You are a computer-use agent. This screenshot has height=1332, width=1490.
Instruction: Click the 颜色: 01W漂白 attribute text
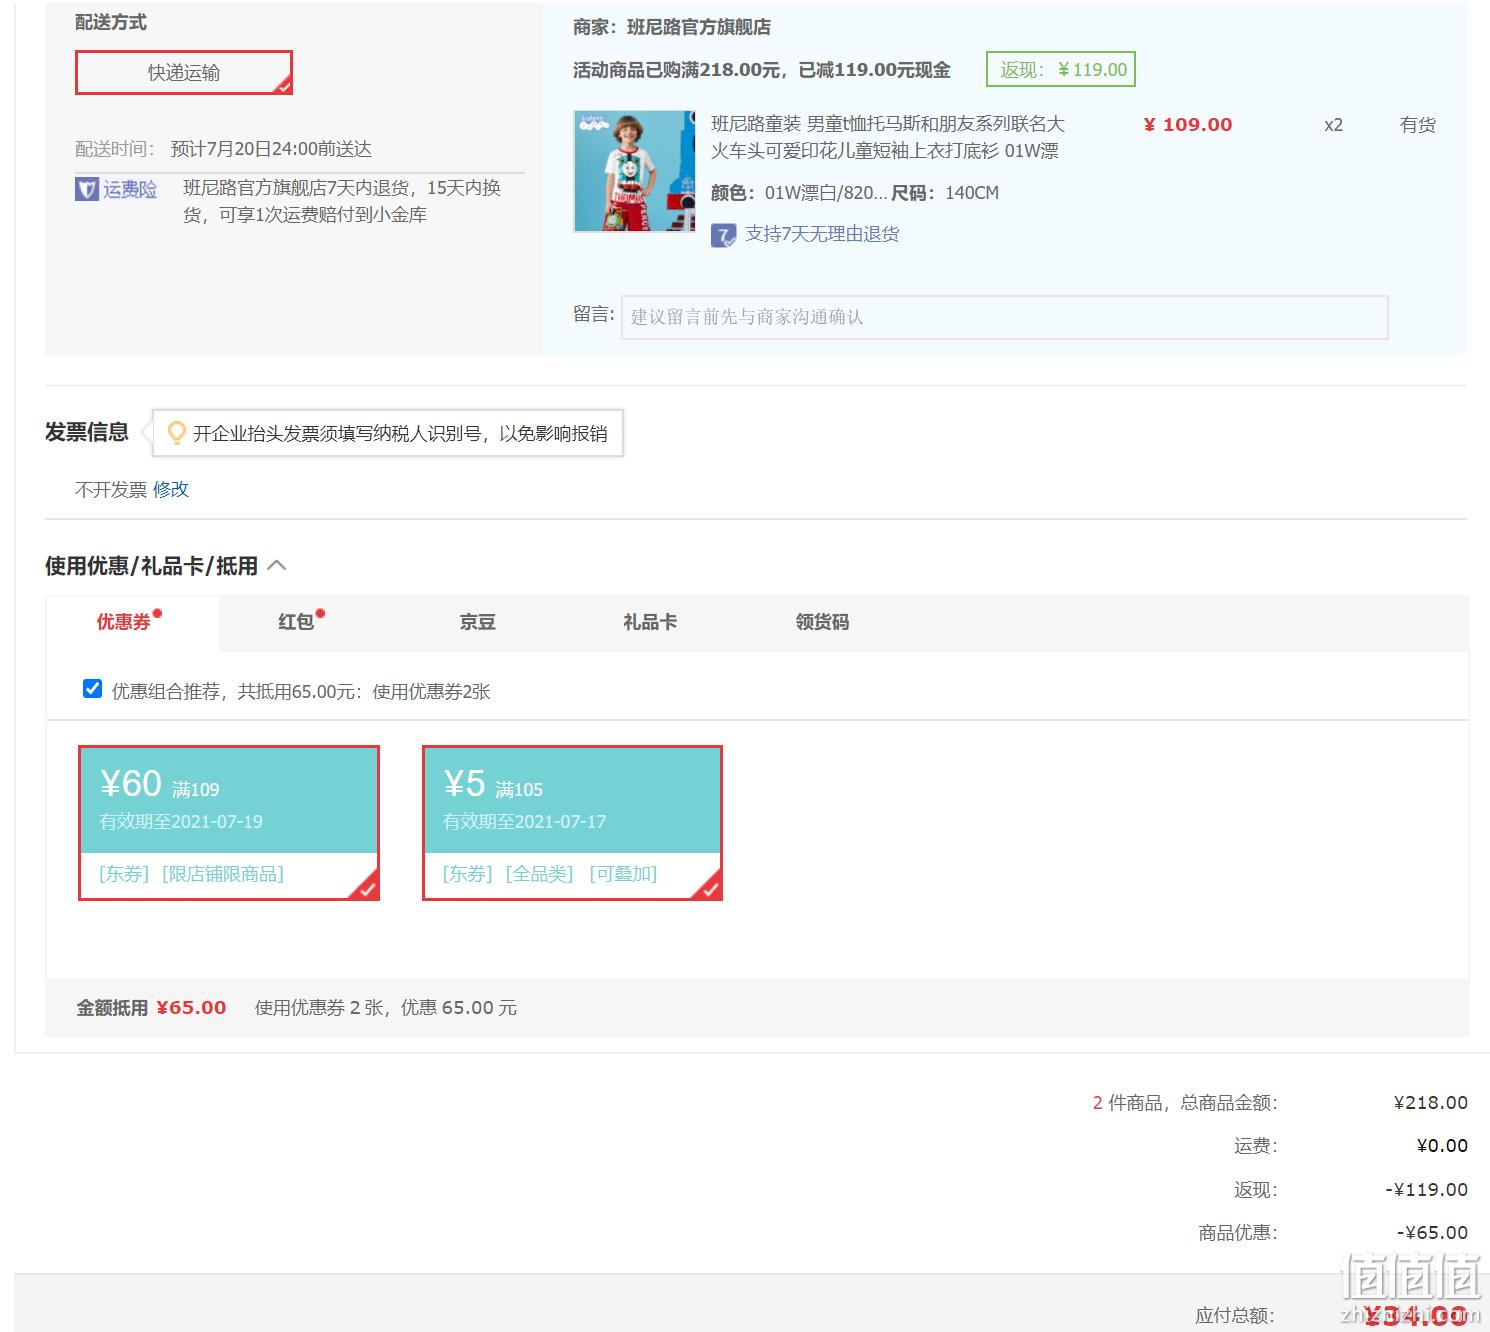(x=799, y=193)
